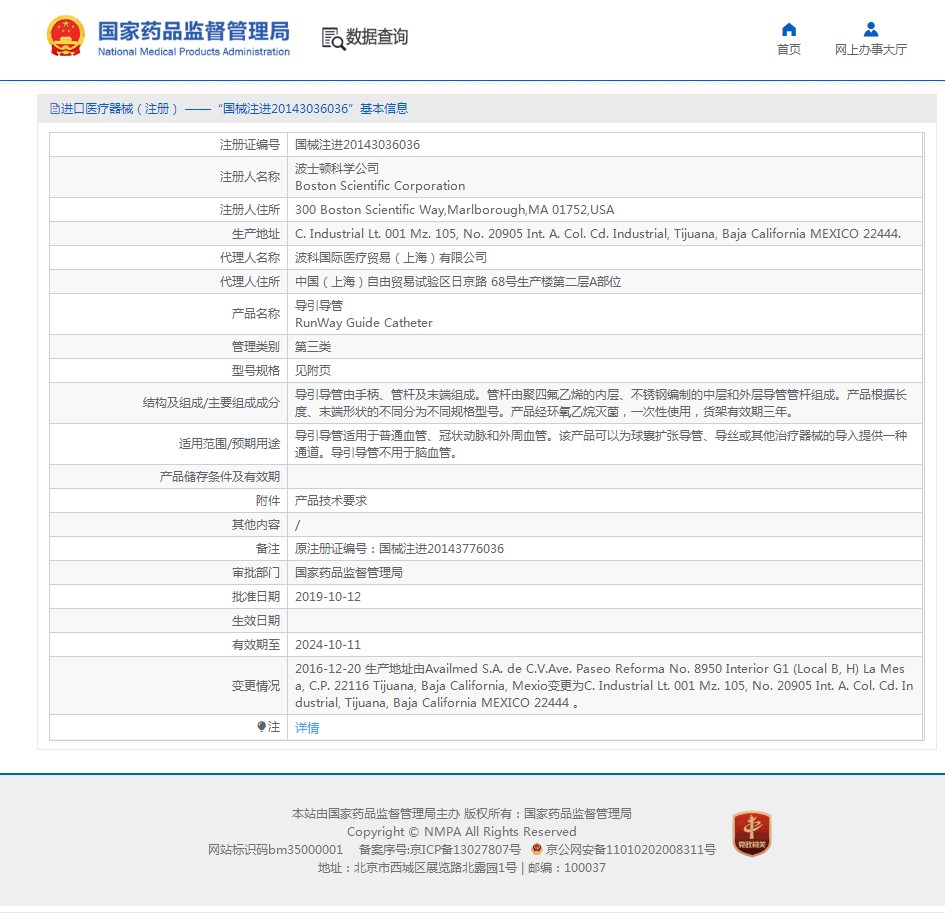This screenshot has width=945, height=920.
Task: Click the police badge icon near 京公网安备
Action: 537,849
